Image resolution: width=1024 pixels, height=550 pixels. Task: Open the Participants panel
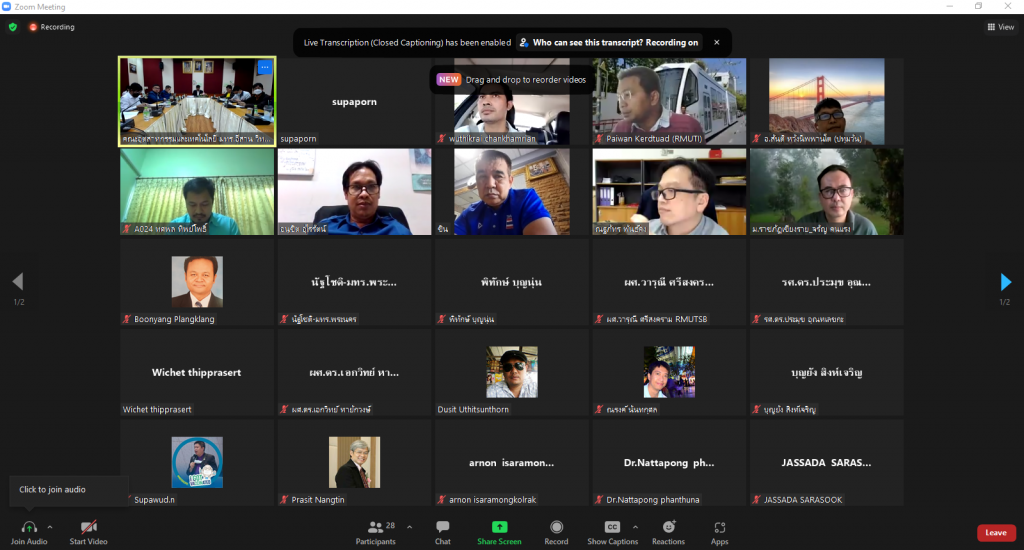pyautogui.click(x=375, y=527)
